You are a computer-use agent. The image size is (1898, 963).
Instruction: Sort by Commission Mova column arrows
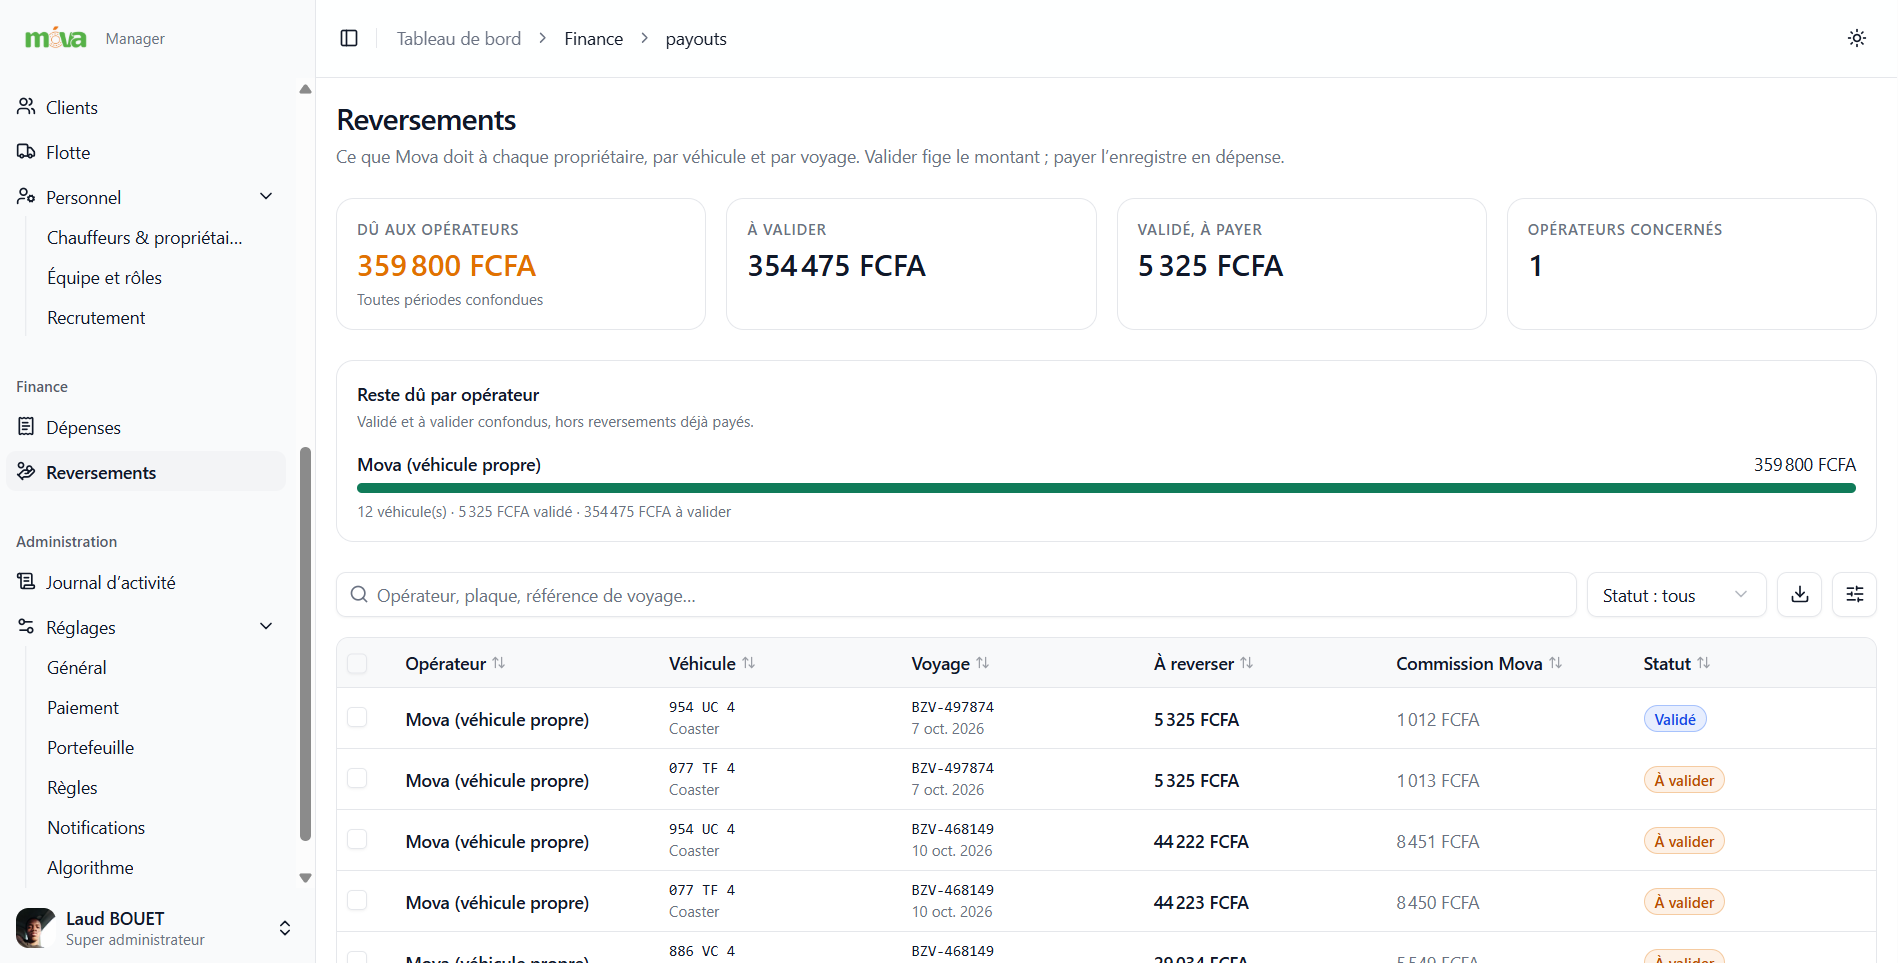point(1556,663)
